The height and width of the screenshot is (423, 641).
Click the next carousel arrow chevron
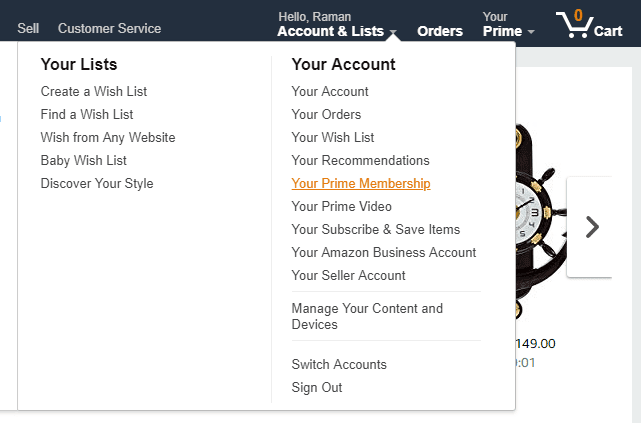(x=592, y=227)
